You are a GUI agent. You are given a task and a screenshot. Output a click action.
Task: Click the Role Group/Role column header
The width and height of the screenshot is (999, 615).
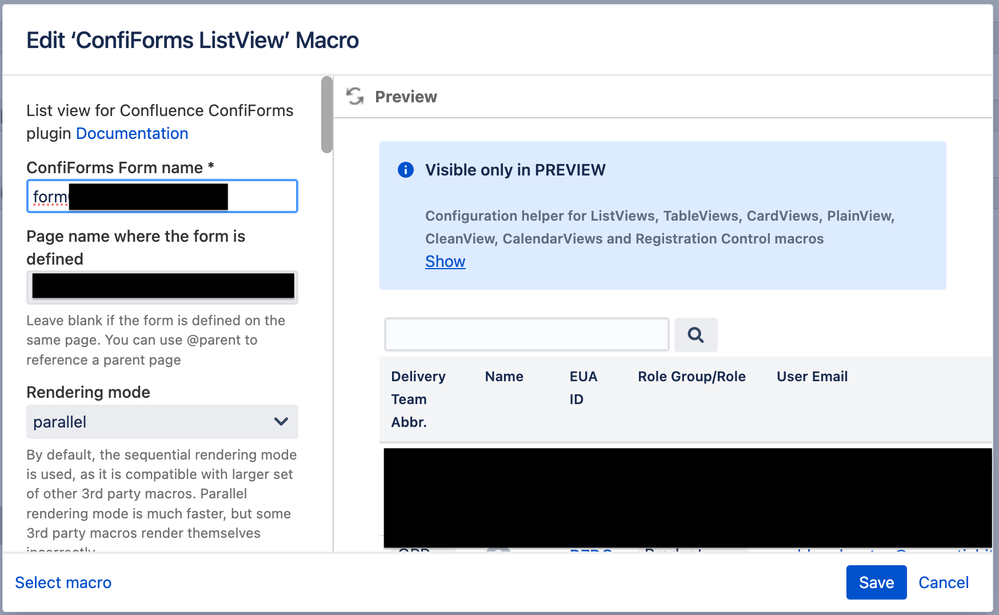click(691, 376)
